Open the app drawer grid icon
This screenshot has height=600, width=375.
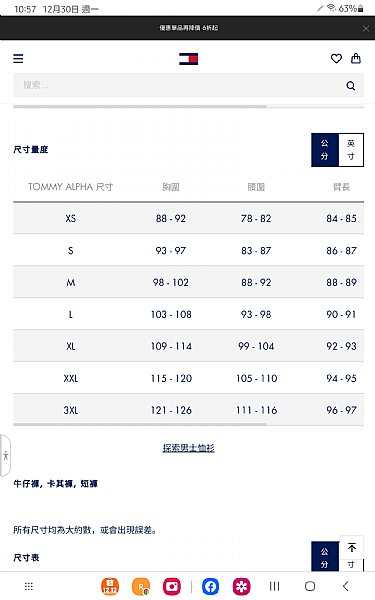(29, 586)
